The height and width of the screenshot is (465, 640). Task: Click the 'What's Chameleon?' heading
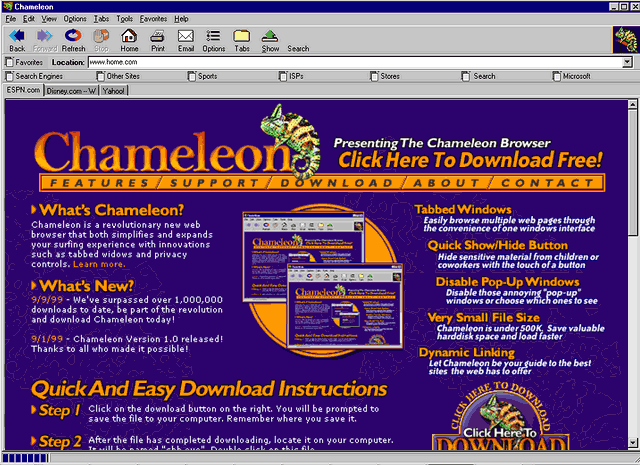click(x=111, y=210)
